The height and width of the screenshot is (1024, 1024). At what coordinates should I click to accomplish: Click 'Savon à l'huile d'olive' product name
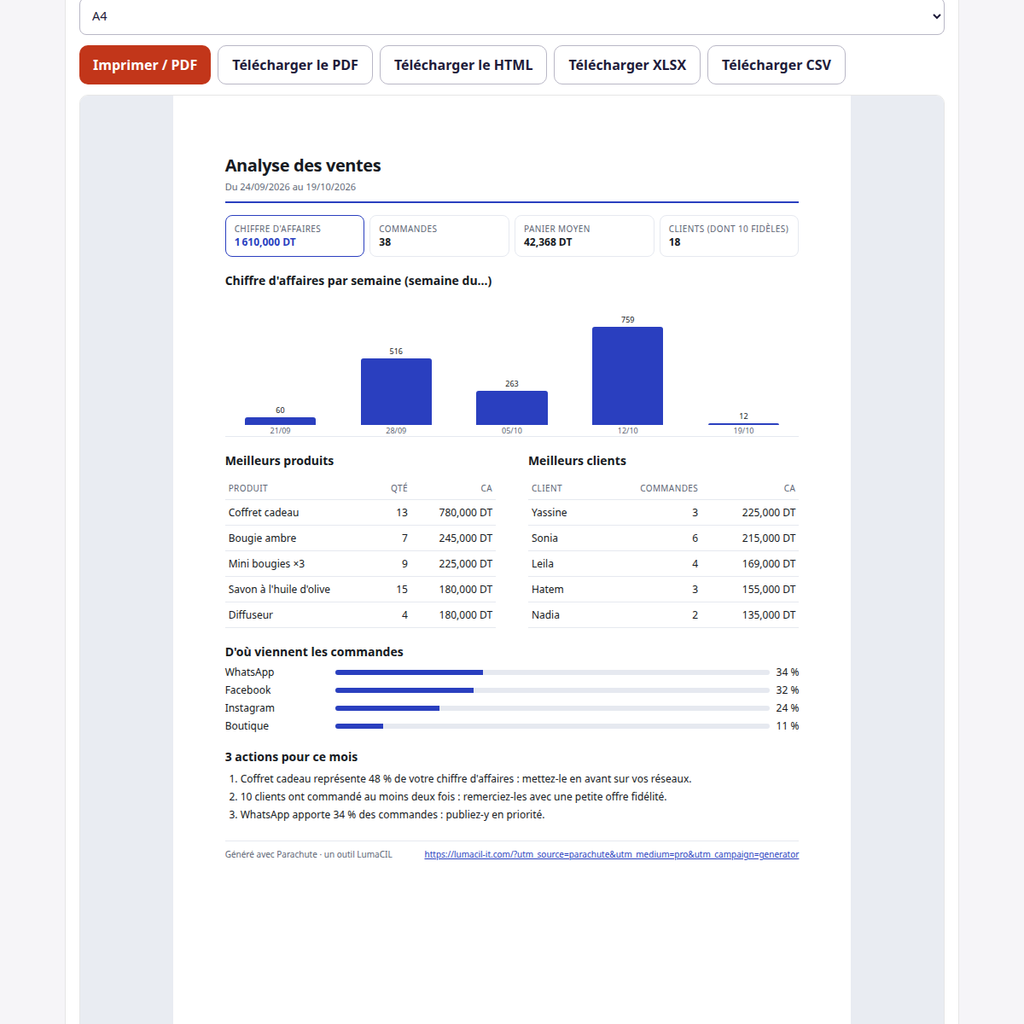click(x=279, y=589)
